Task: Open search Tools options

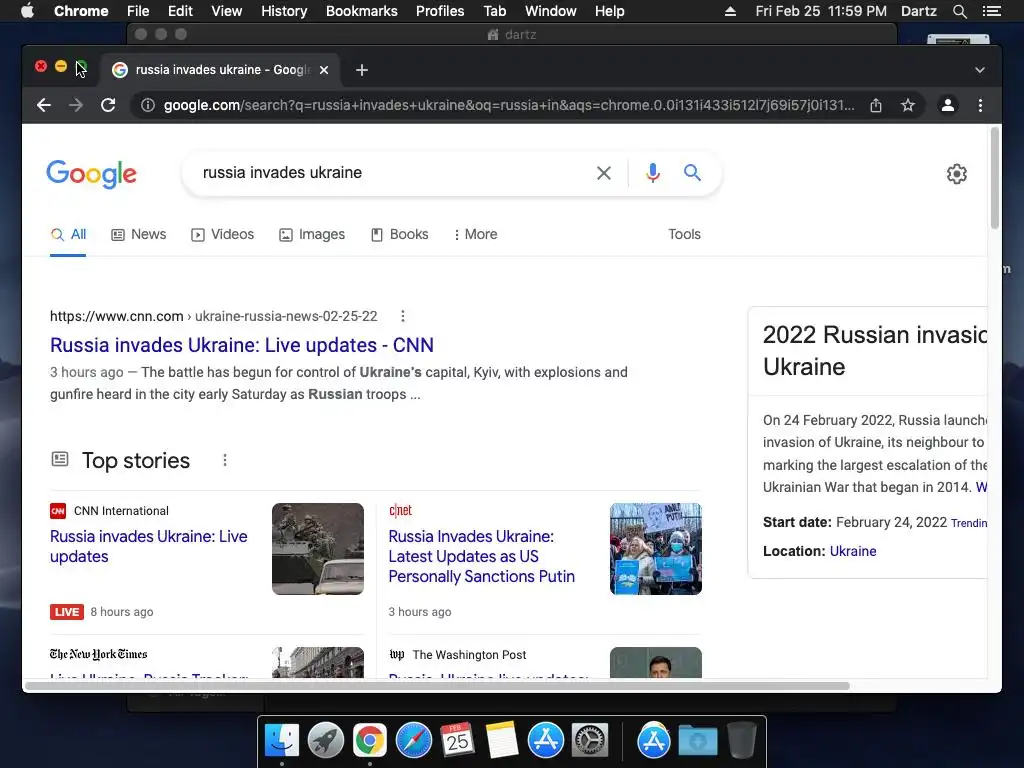Action: [684, 234]
